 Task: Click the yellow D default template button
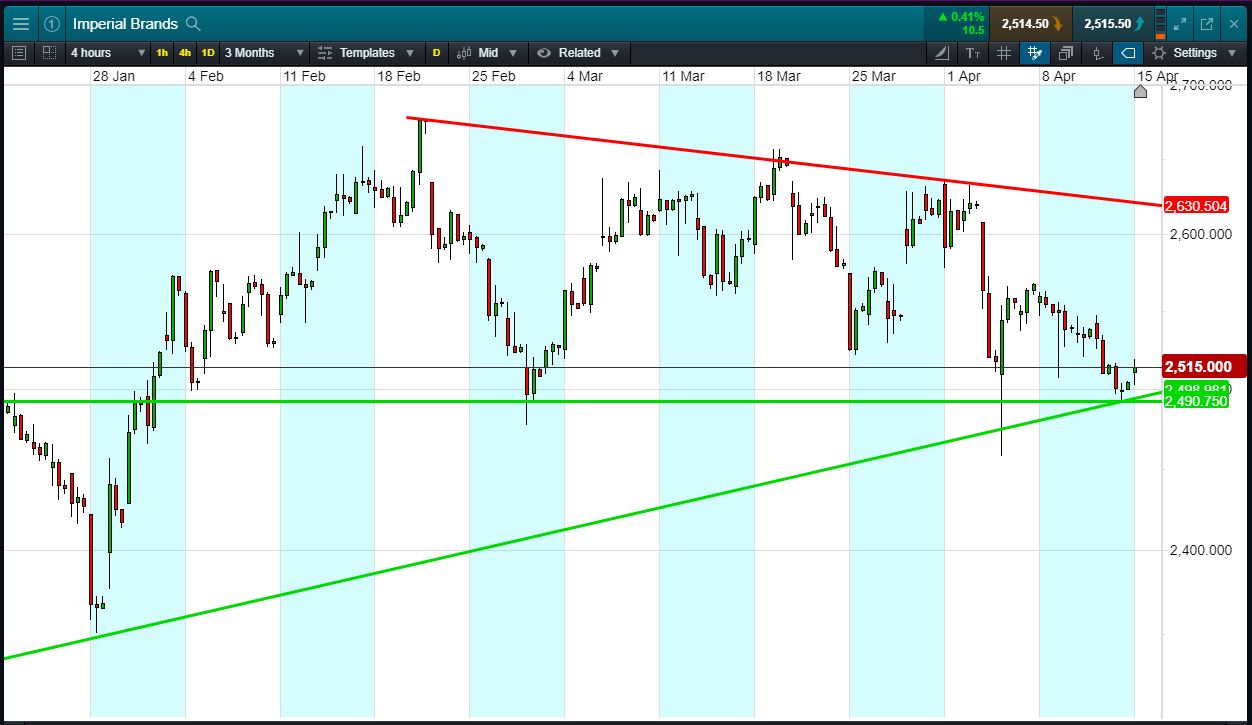pyautogui.click(x=436, y=53)
